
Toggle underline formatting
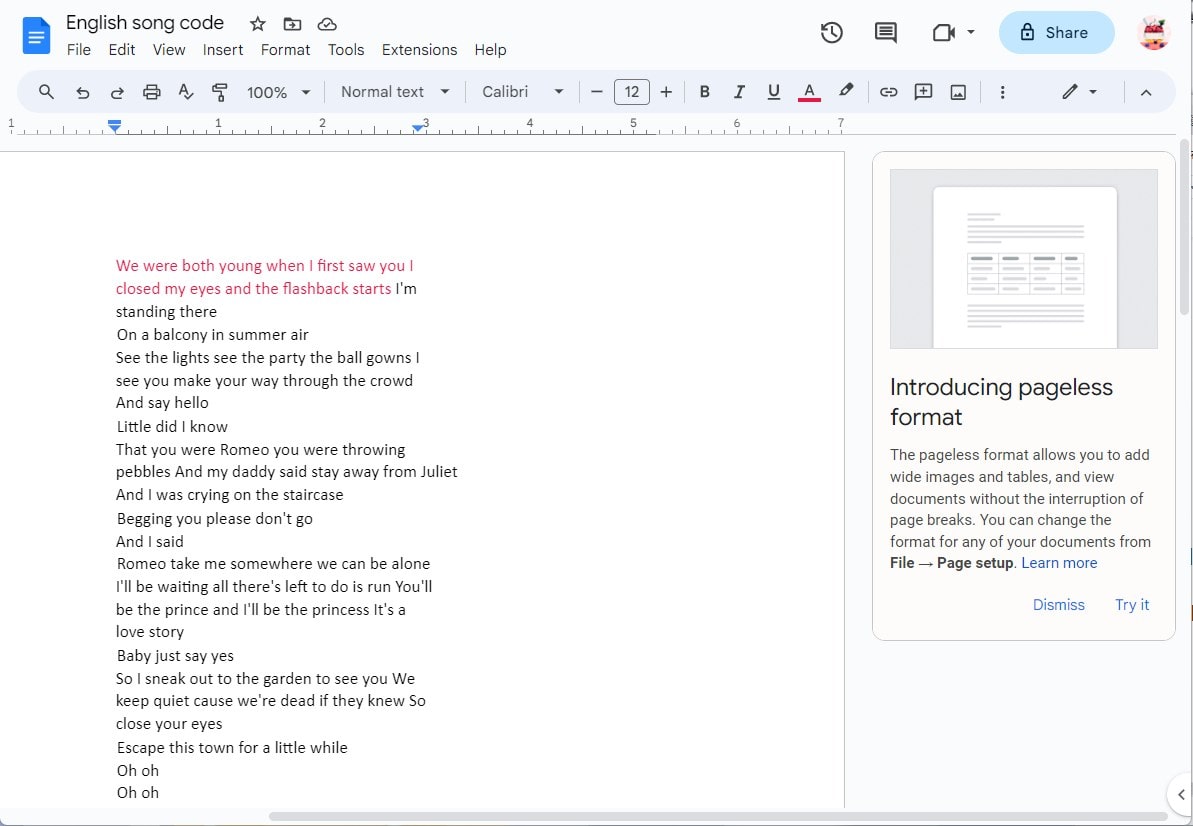(x=773, y=91)
